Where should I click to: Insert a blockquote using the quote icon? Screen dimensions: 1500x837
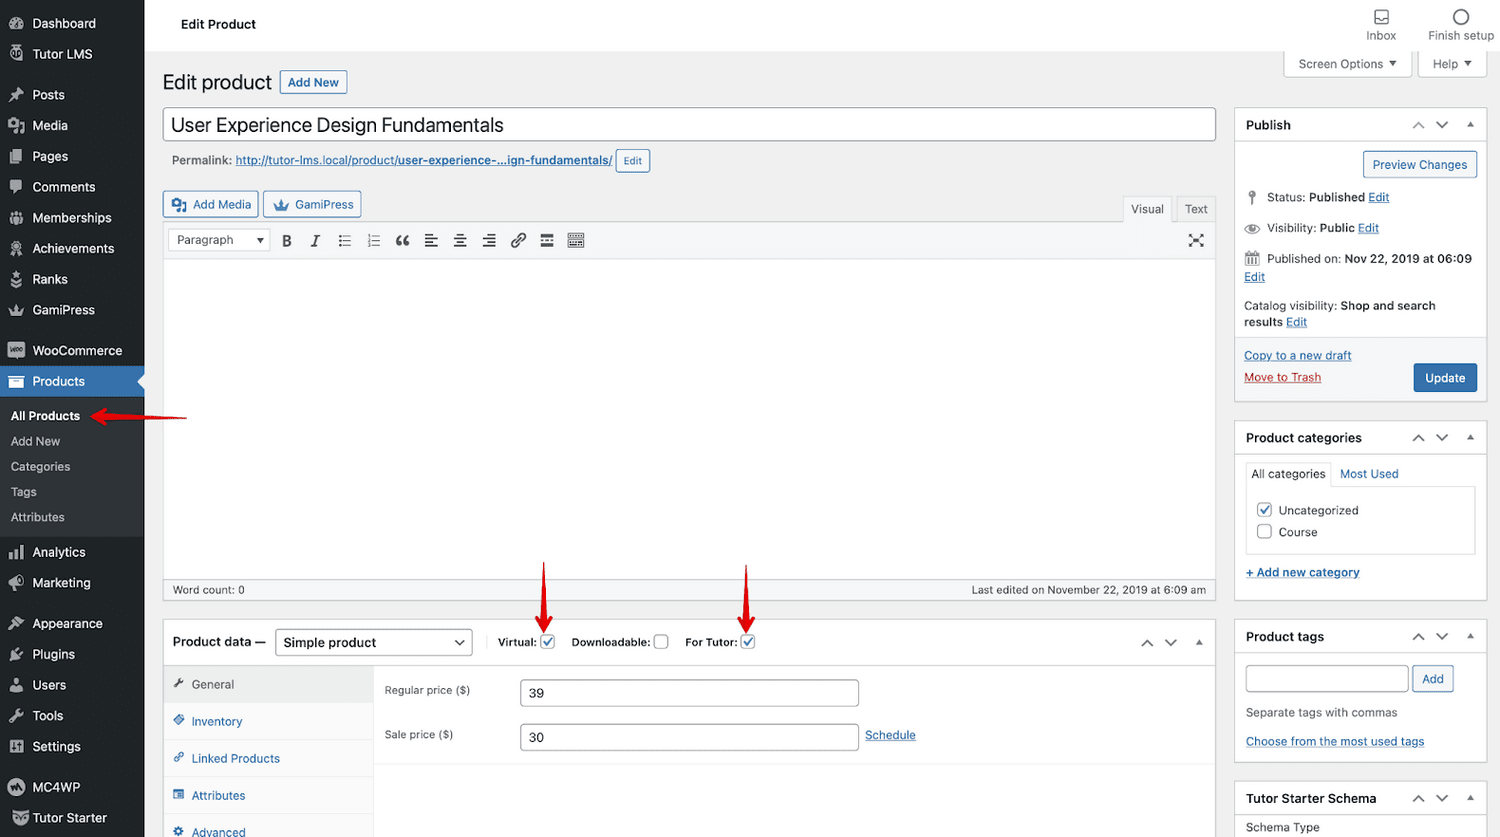[x=402, y=241]
